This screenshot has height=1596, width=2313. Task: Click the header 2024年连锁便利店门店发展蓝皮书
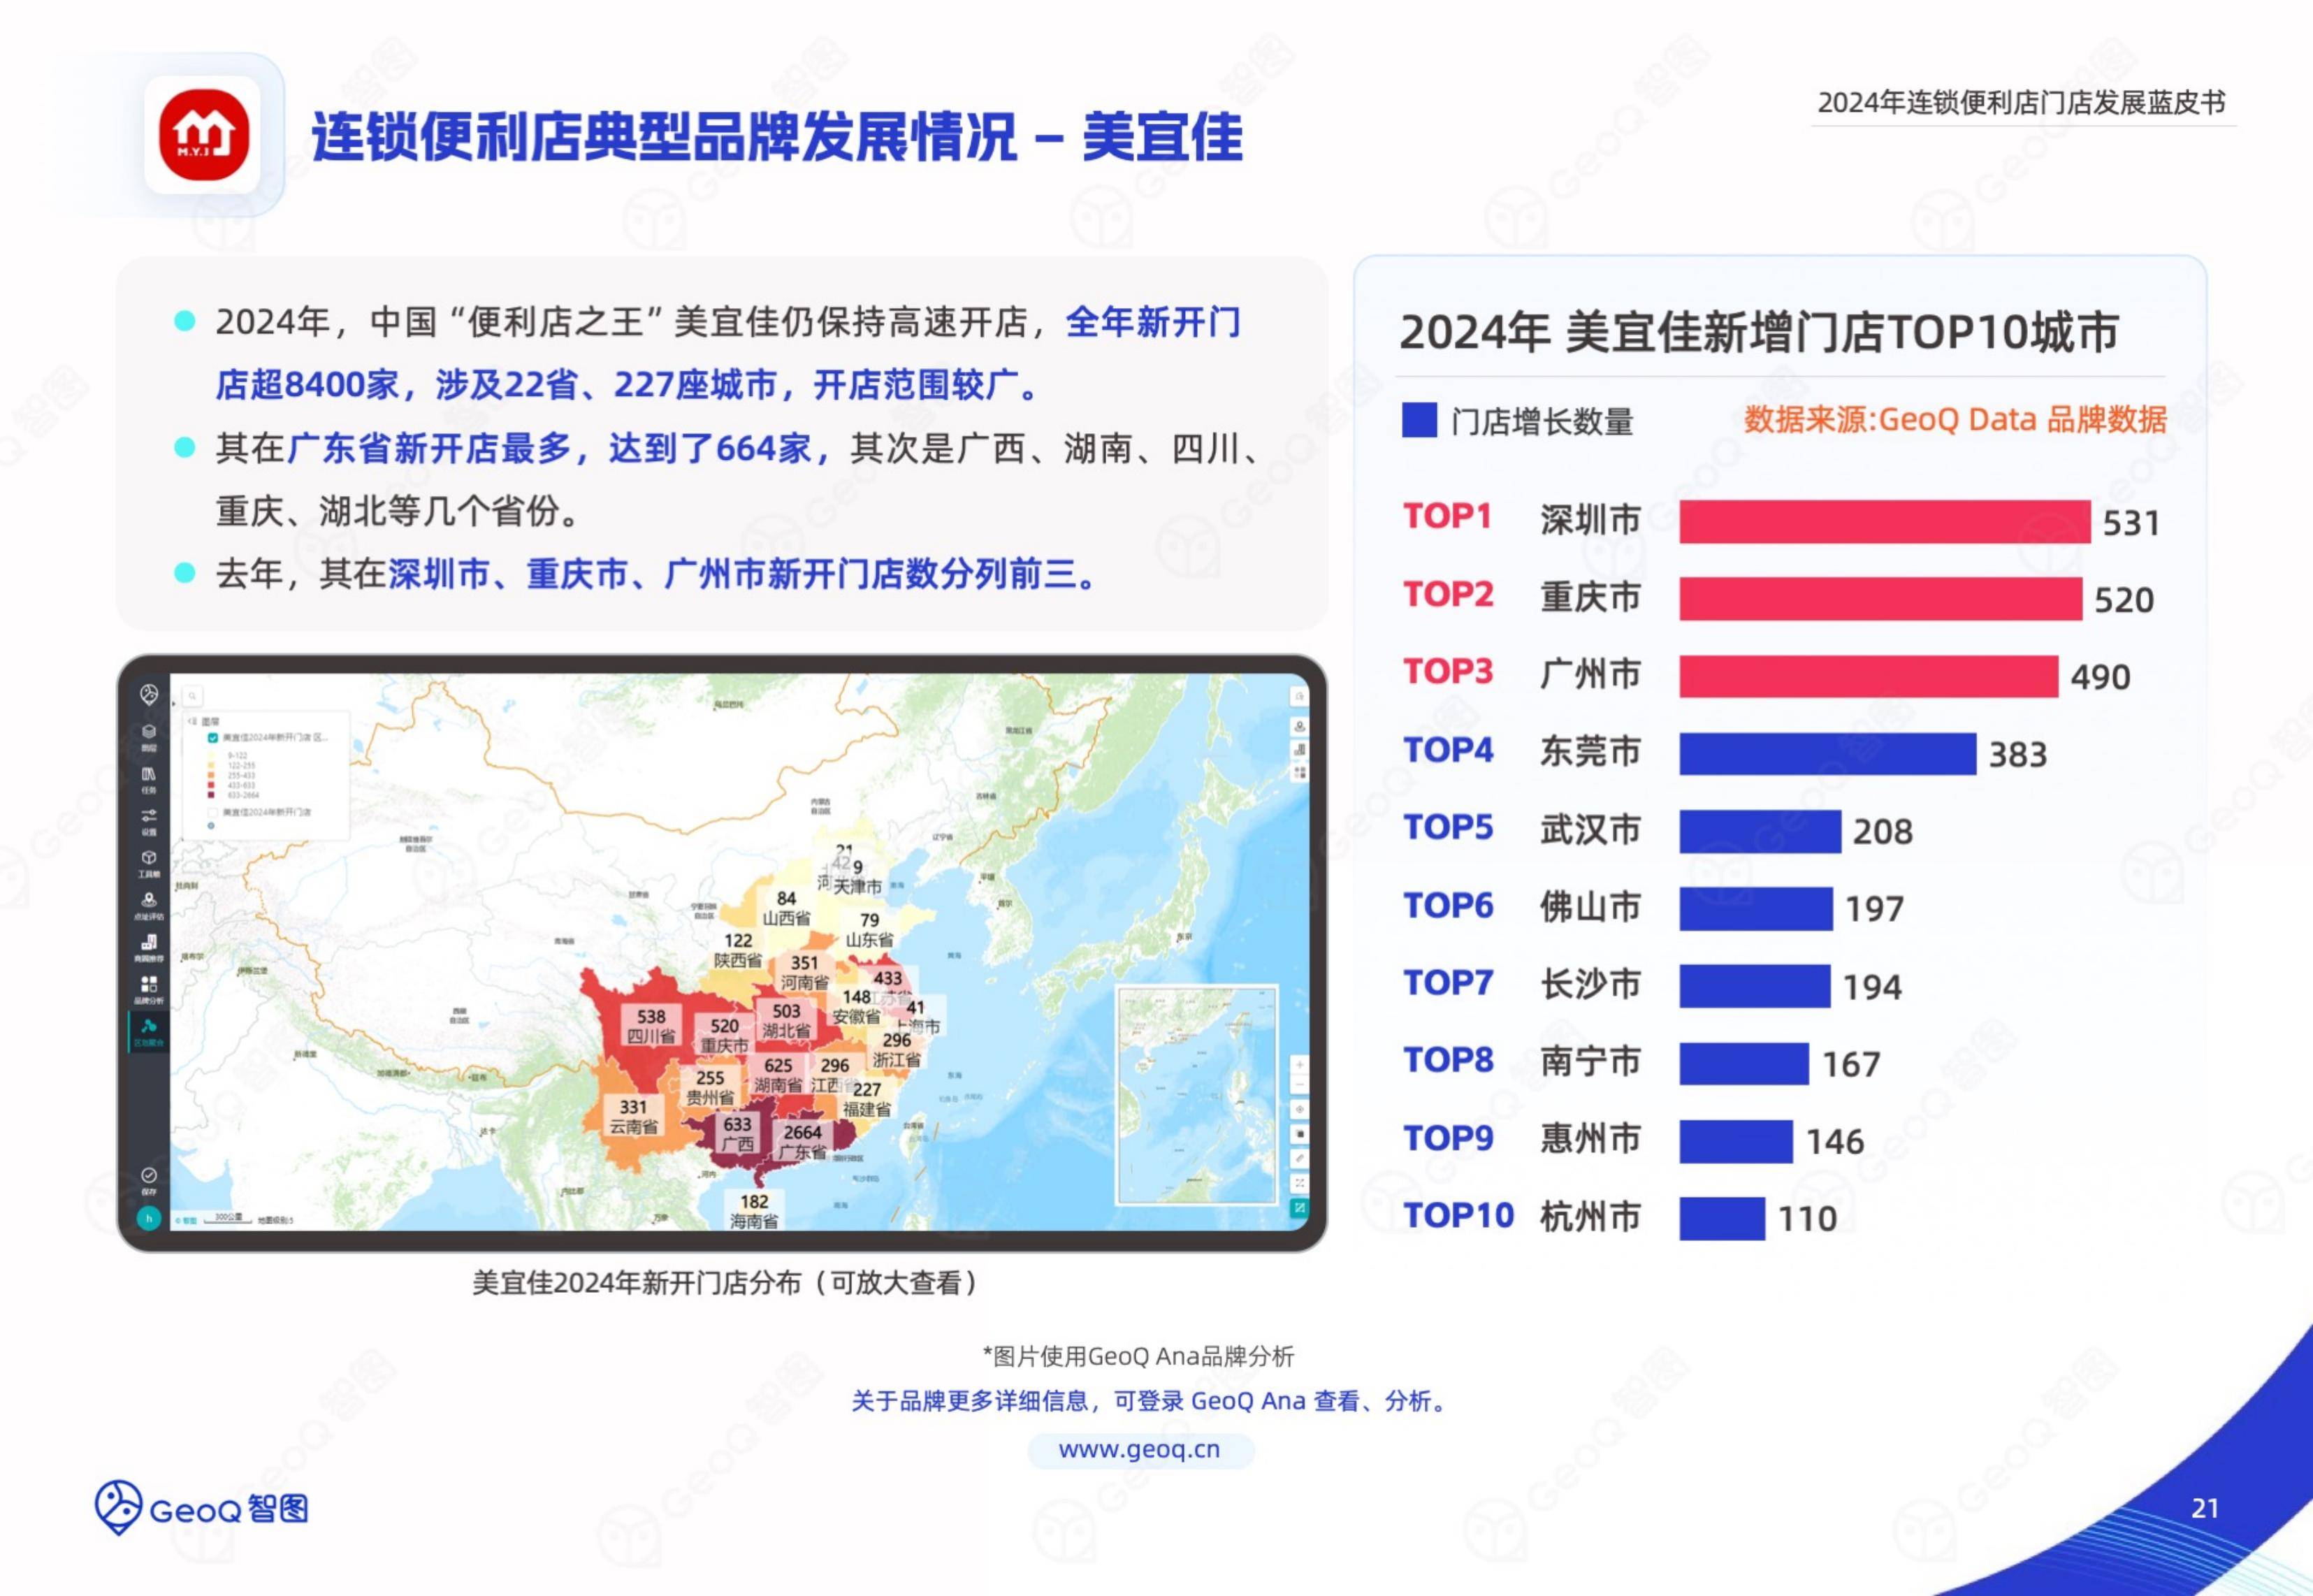(x=2021, y=102)
